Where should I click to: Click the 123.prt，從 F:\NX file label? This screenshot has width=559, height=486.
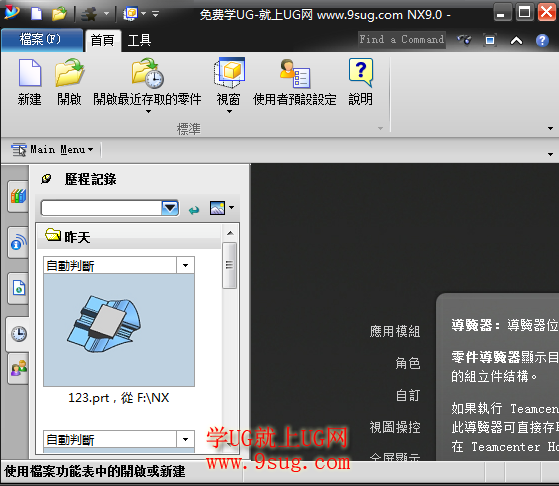(x=118, y=398)
